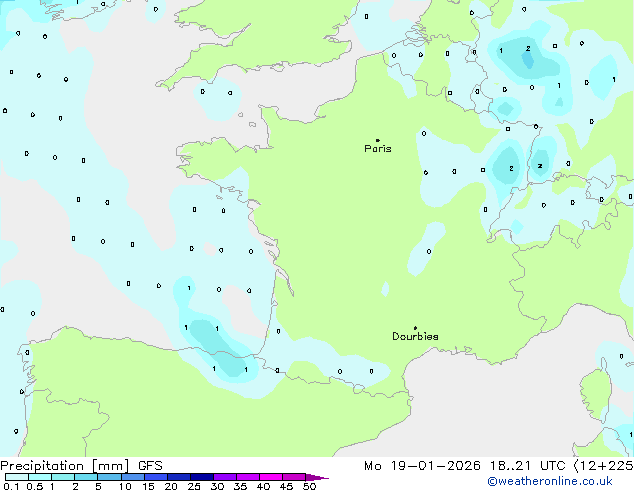This screenshot has height=490, width=634.
Task: Click the Paris city label
Action: pyautogui.click(x=378, y=149)
